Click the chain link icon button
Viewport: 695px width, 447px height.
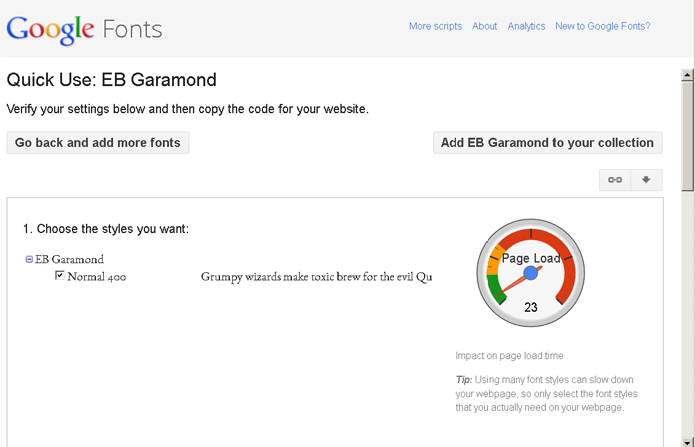coord(615,180)
